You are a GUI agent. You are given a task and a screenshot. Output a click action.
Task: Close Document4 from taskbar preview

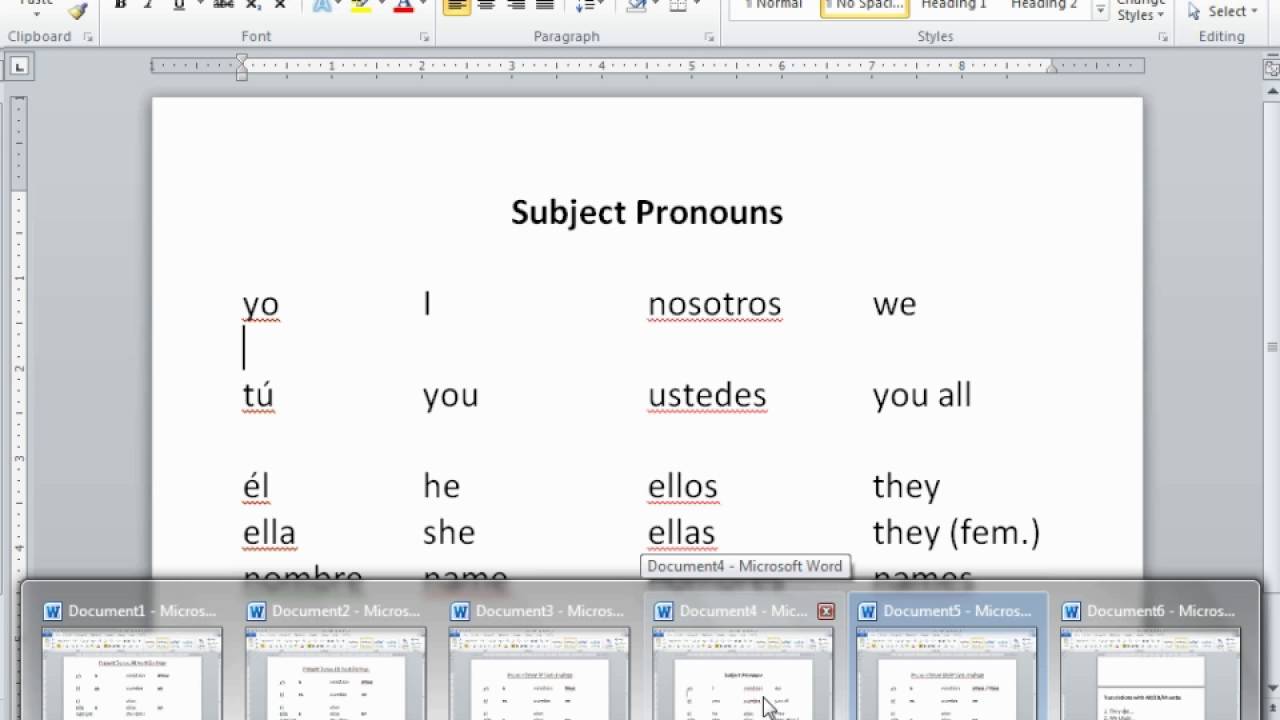826,611
